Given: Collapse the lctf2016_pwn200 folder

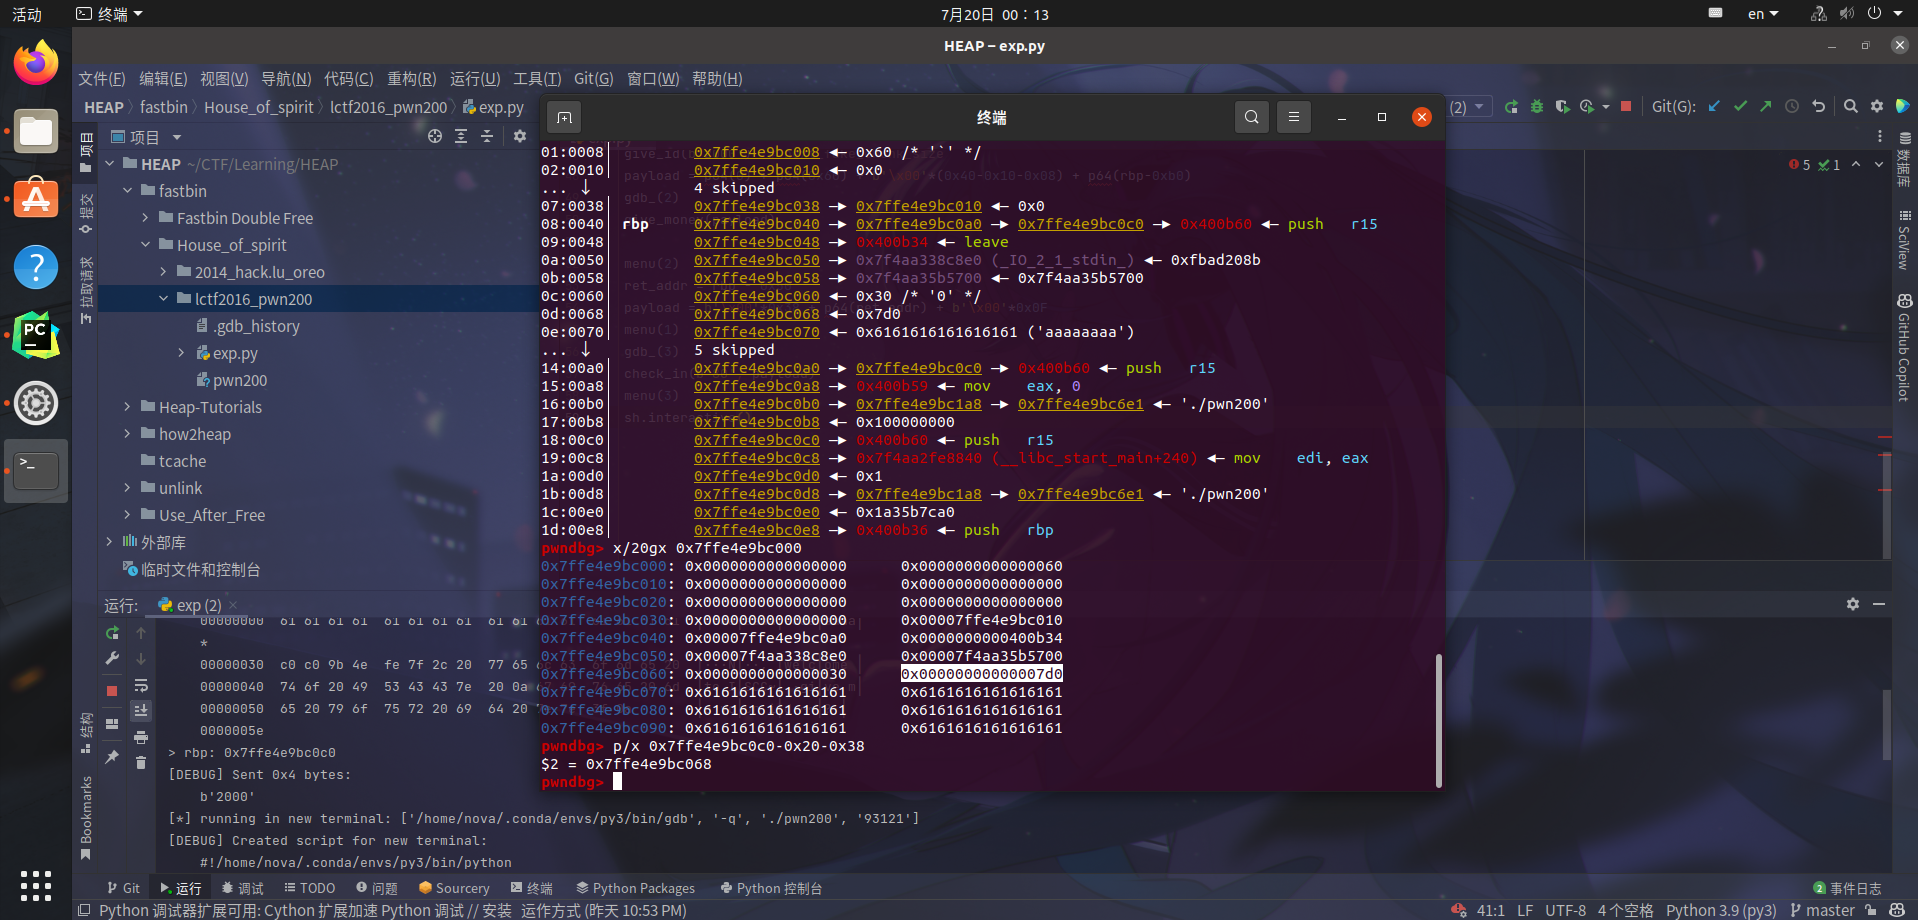Looking at the screenshot, I should coord(163,299).
